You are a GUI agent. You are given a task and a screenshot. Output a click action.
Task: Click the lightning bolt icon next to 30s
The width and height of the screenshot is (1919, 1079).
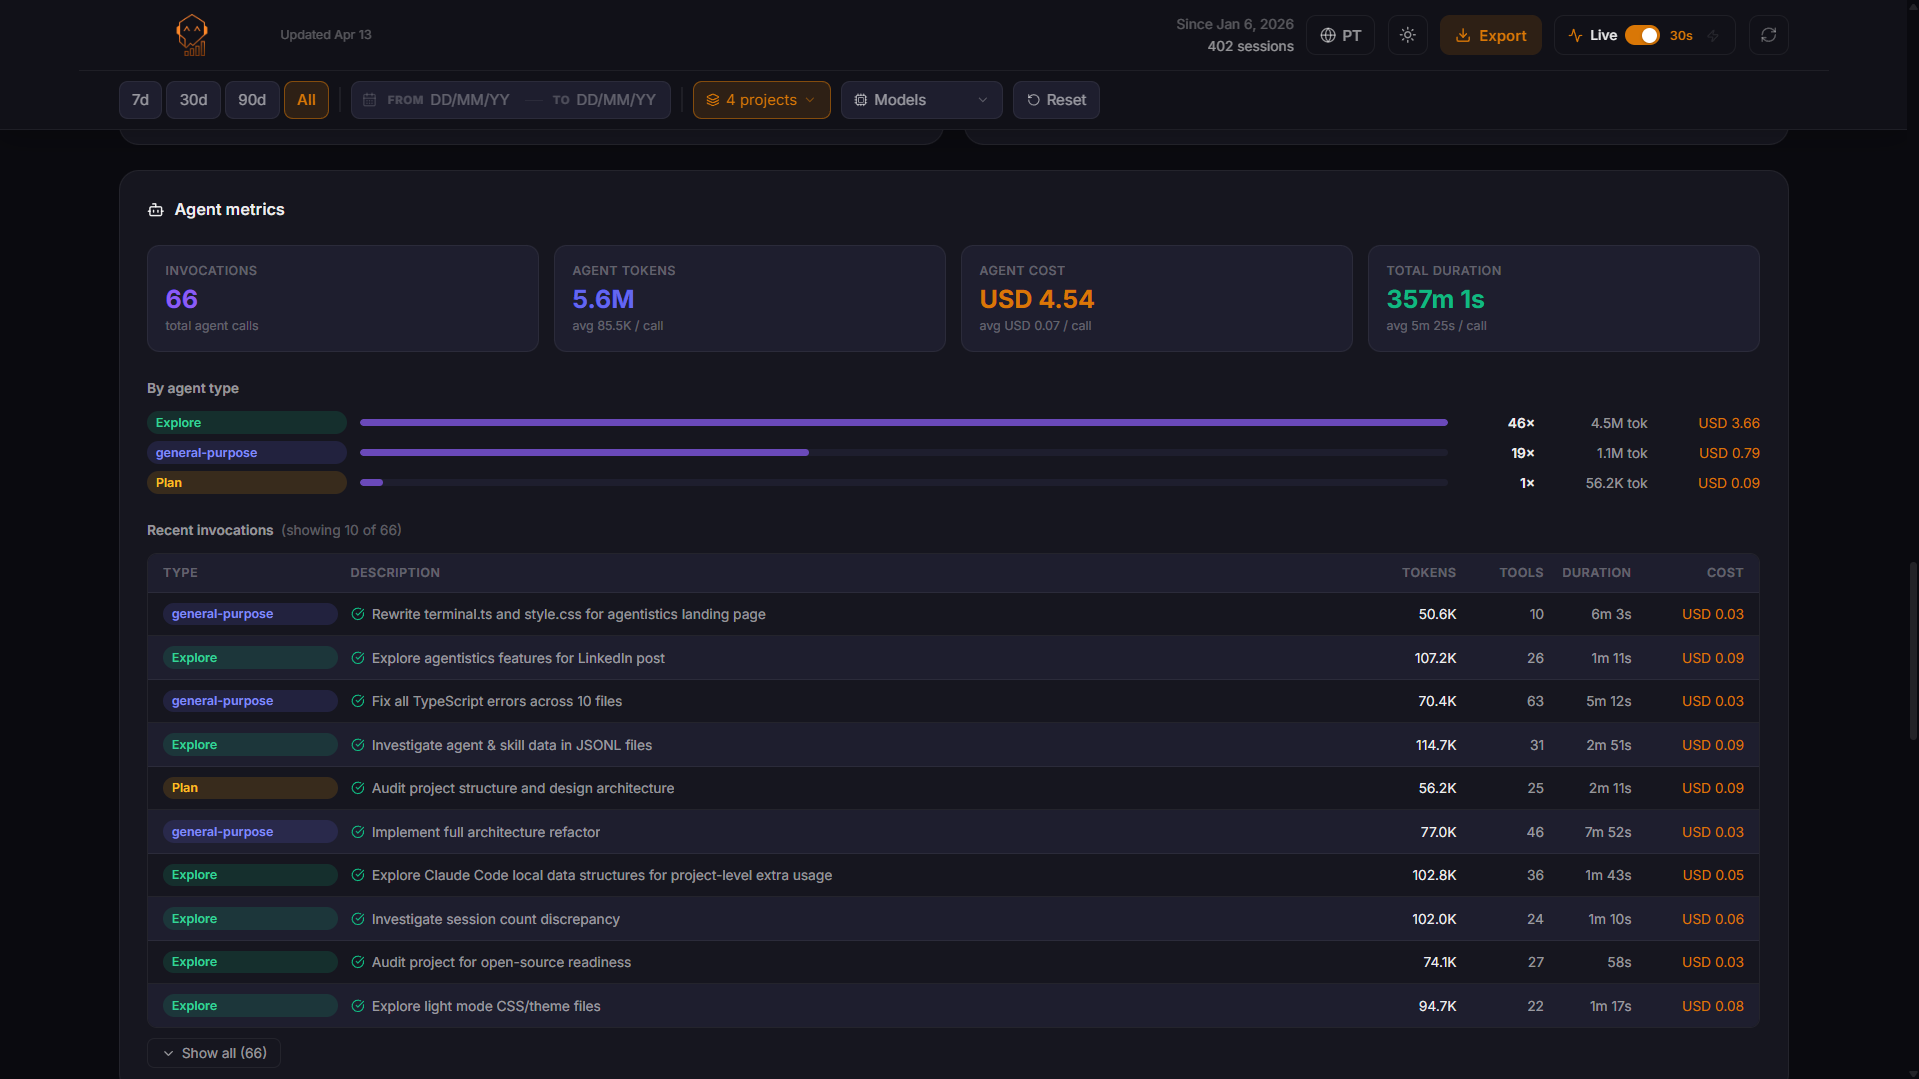(1714, 35)
